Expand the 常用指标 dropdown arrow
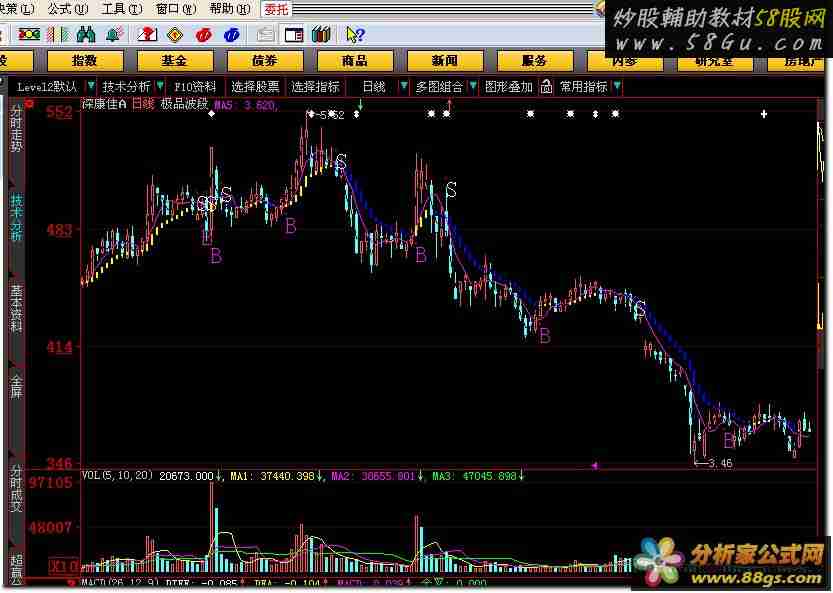The image size is (833, 593). [x=617, y=86]
